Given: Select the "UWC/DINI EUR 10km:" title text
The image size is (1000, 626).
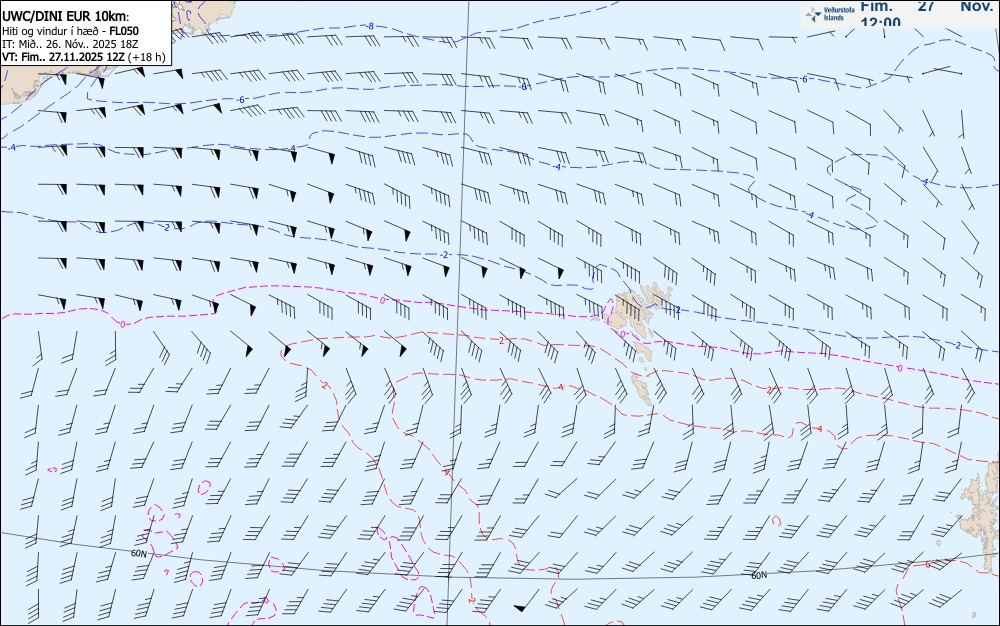Looking at the screenshot, I should pyautogui.click(x=66, y=17).
